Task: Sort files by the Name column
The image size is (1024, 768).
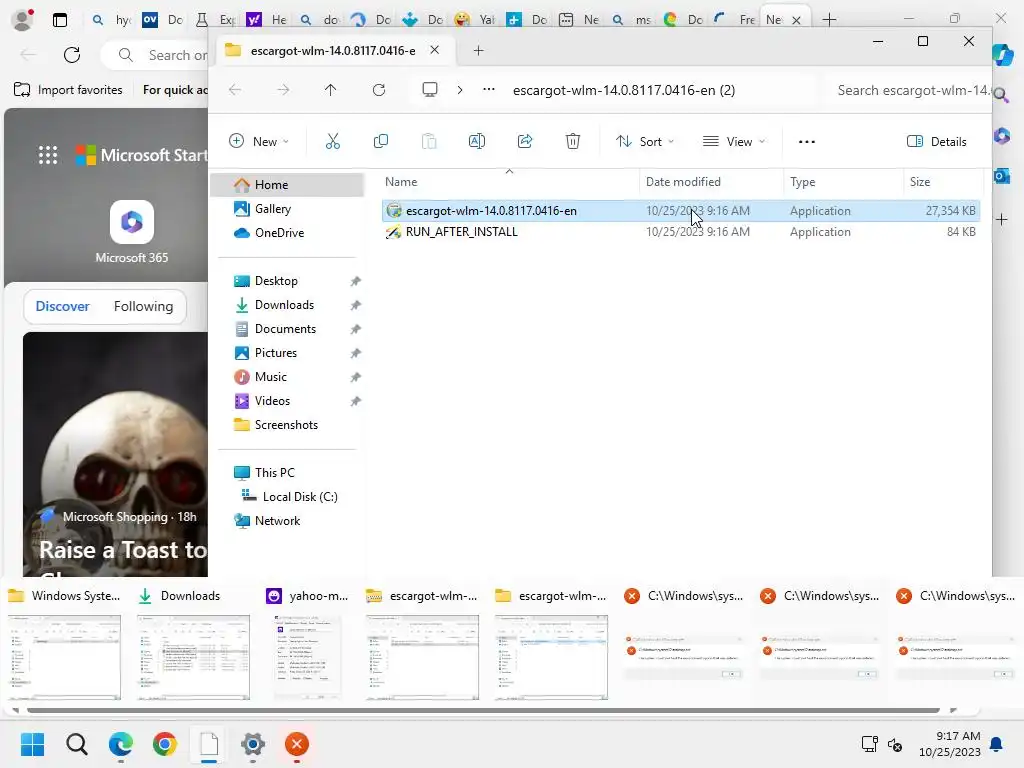Action: tap(401, 182)
